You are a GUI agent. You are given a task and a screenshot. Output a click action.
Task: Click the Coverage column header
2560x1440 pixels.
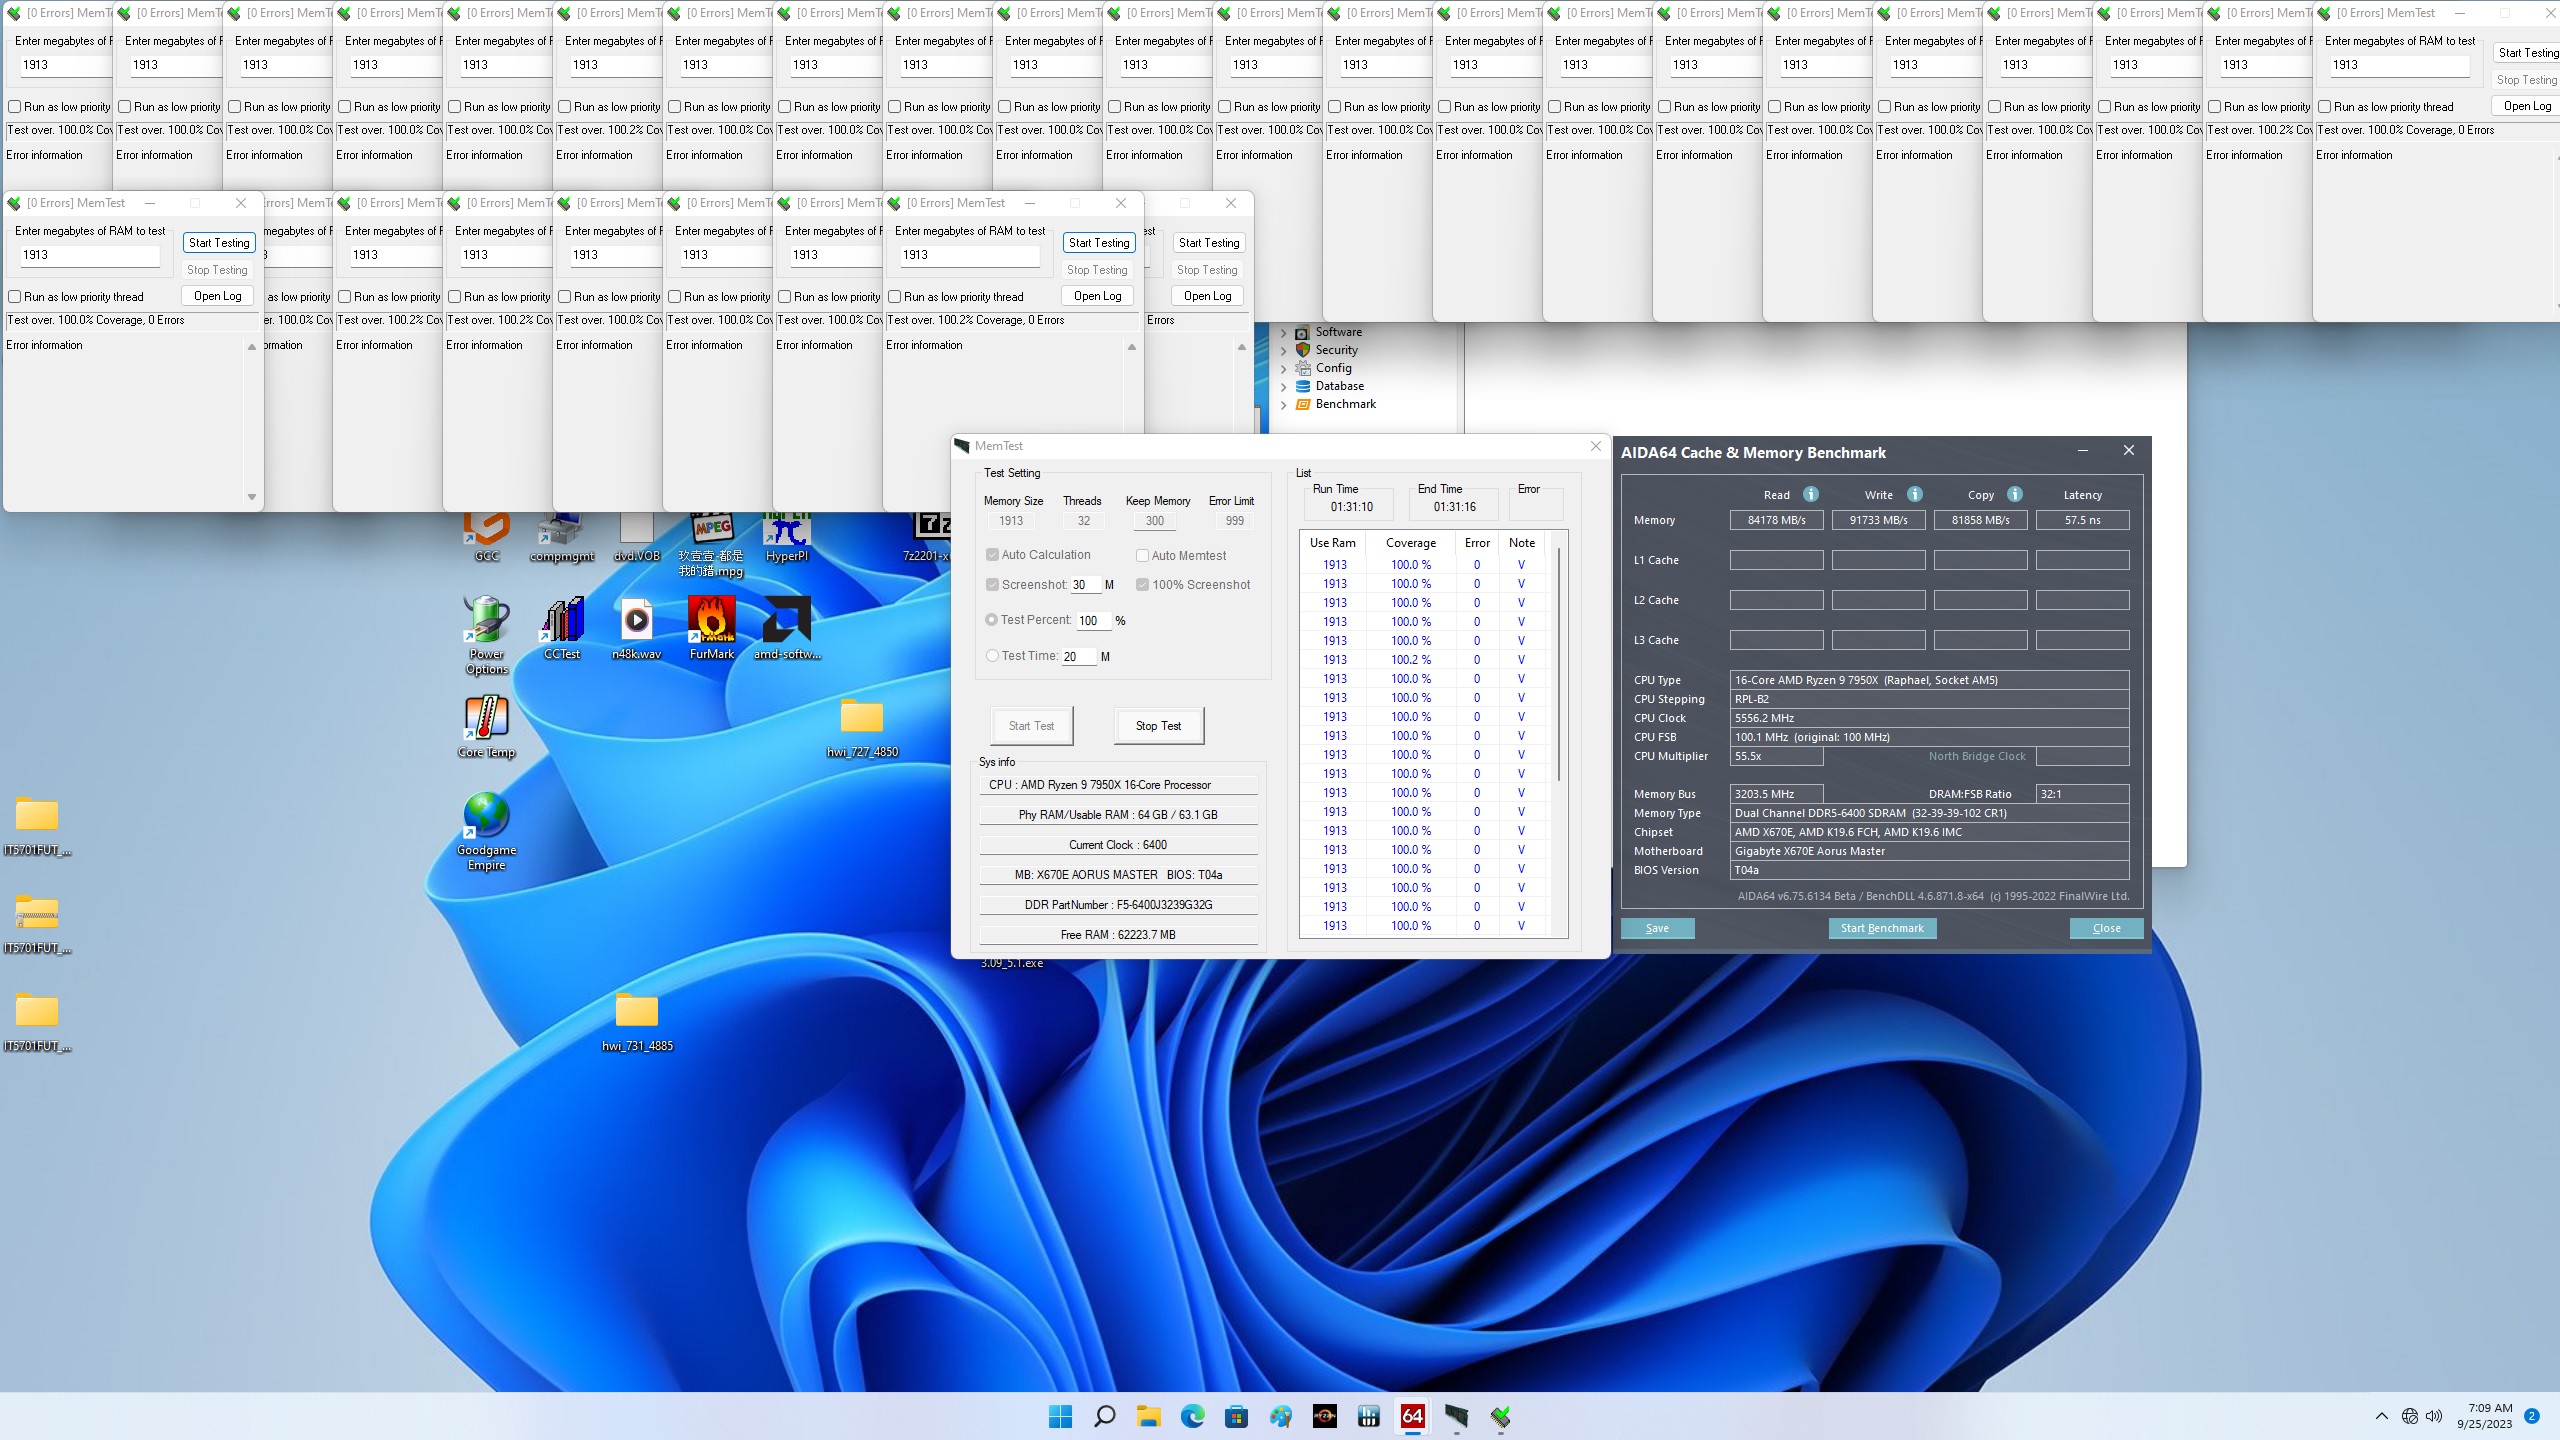[x=1411, y=543]
